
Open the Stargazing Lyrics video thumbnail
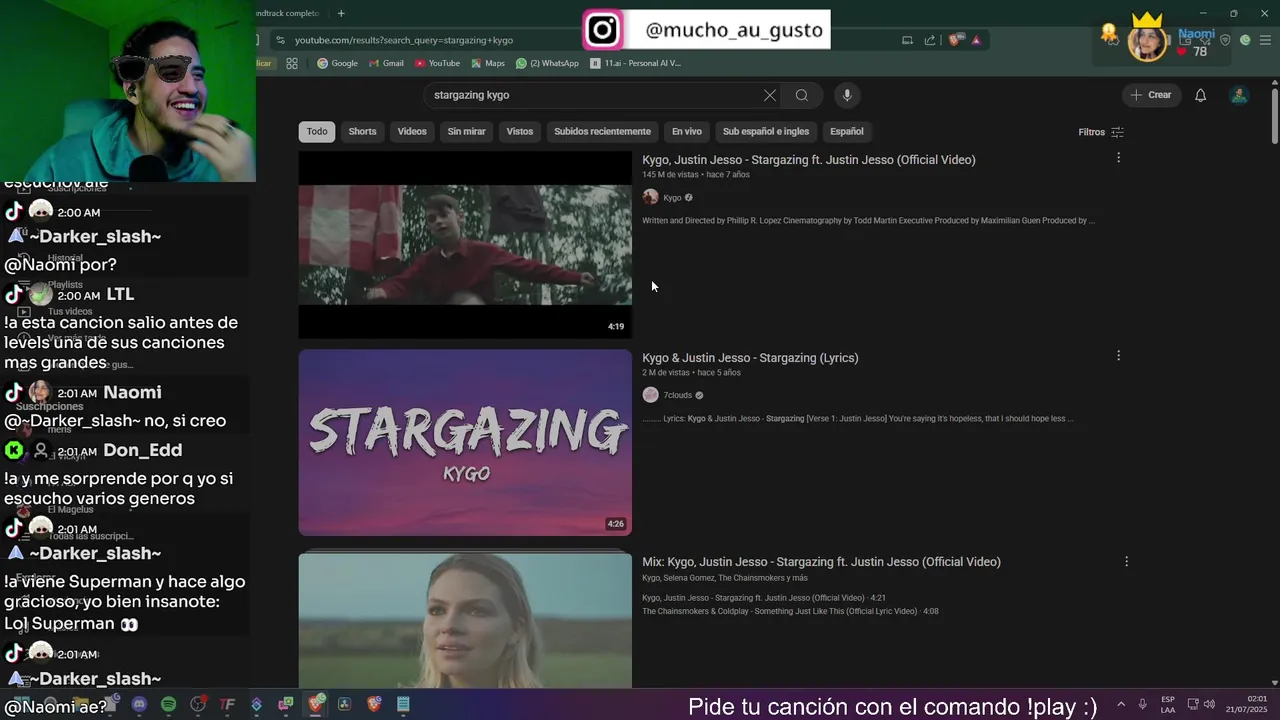[x=465, y=442]
